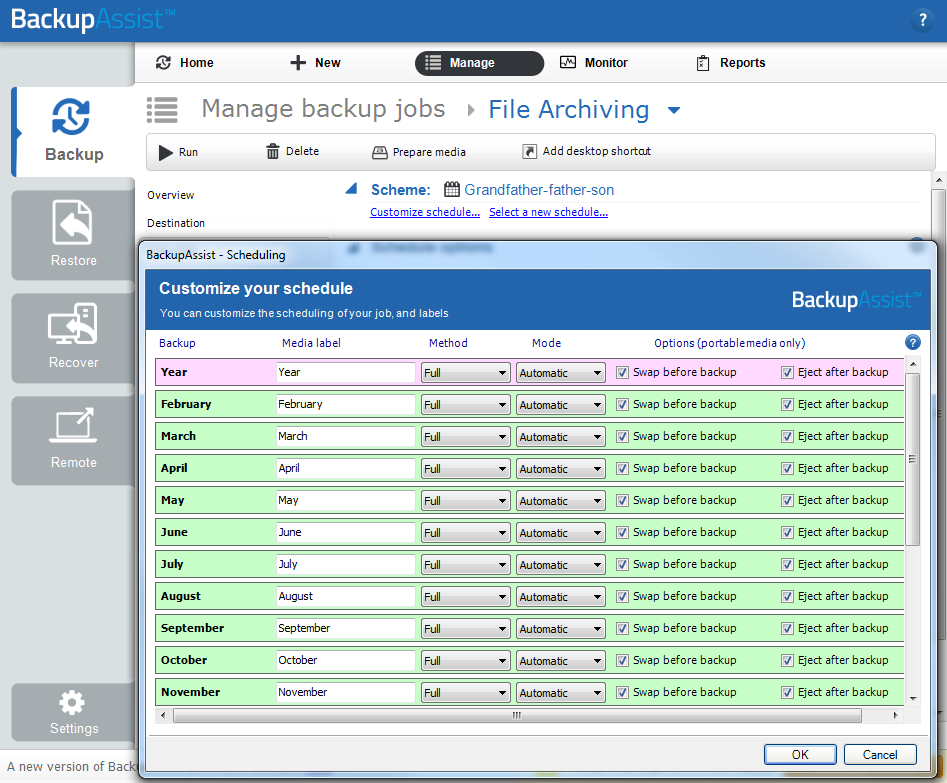This screenshot has height=783, width=947.
Task: Open Settings with the gear icon
Action: [x=73, y=711]
